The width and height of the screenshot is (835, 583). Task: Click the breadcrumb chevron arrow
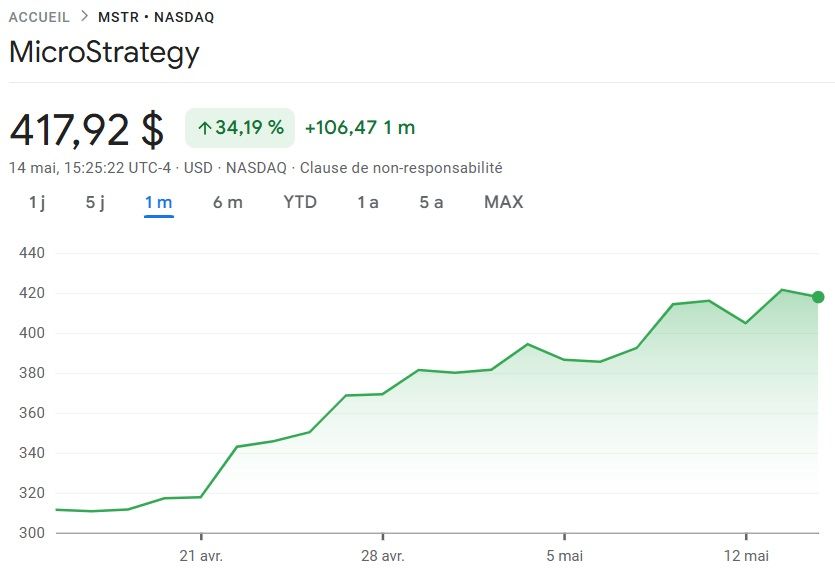[84, 17]
